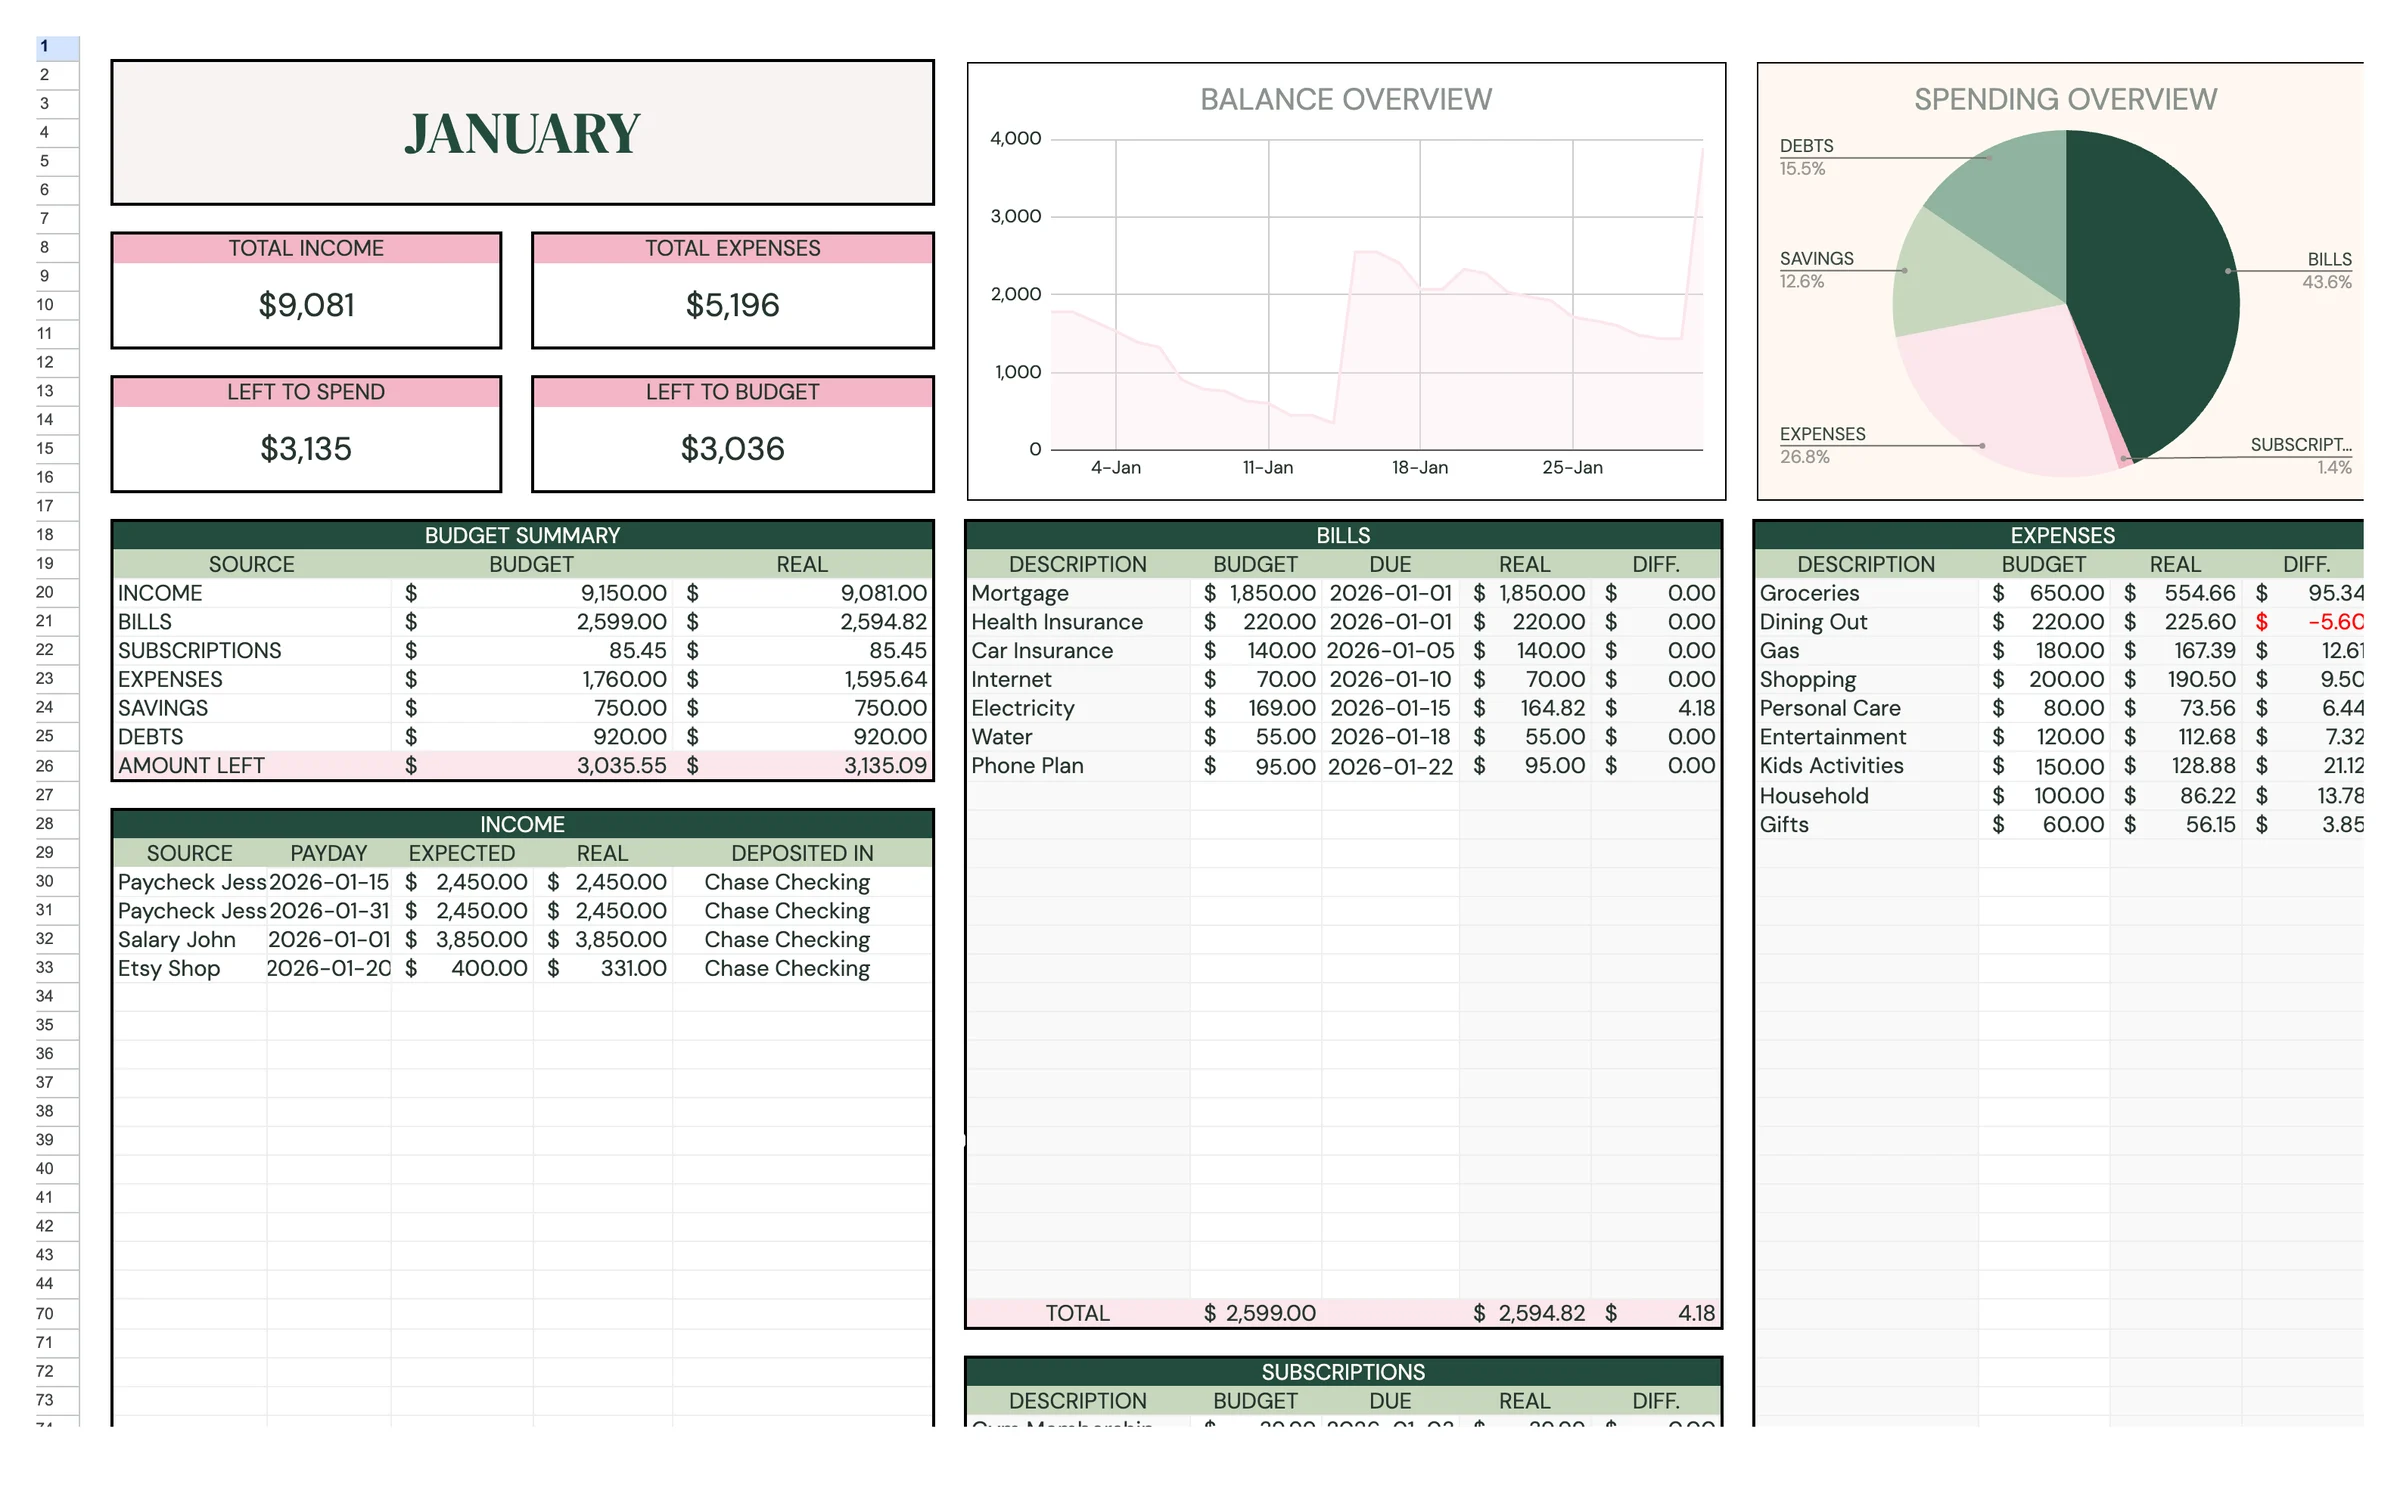
Task: Select the Kids Activities real amount 128.88
Action: (x=2176, y=766)
